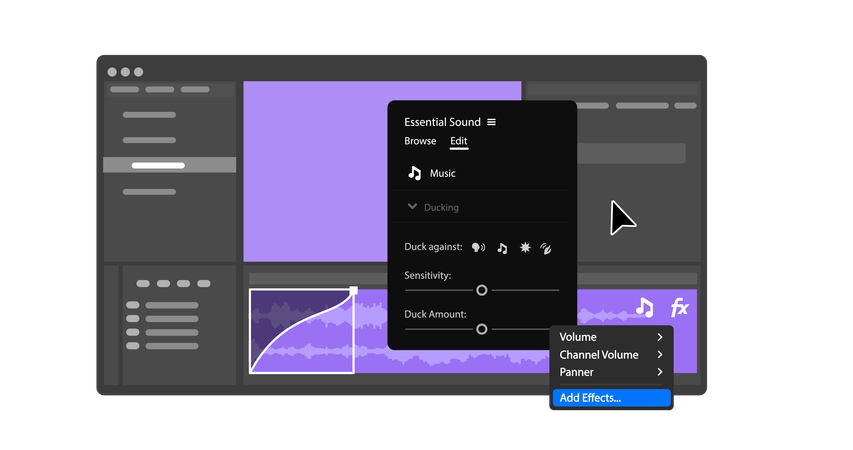This screenshot has width=853, height=450.
Task: Enable the sound effects burst Duck against option
Action: 524,248
